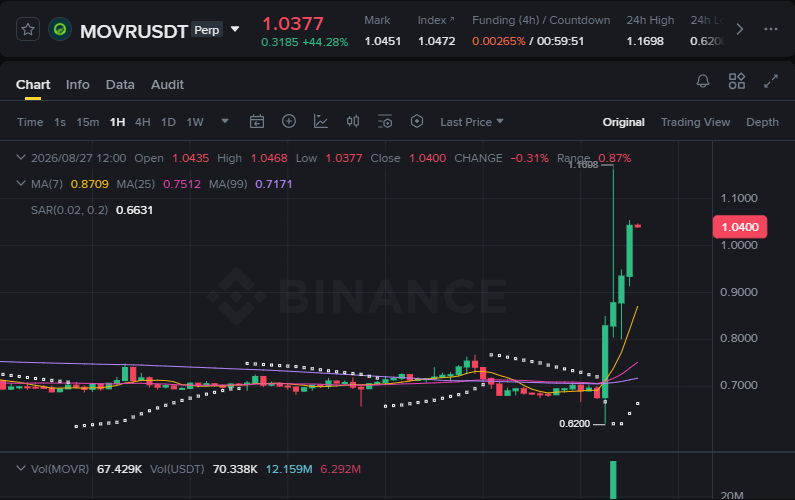Click the 1.1000 price axis label
The width and height of the screenshot is (795, 500).
(739, 198)
